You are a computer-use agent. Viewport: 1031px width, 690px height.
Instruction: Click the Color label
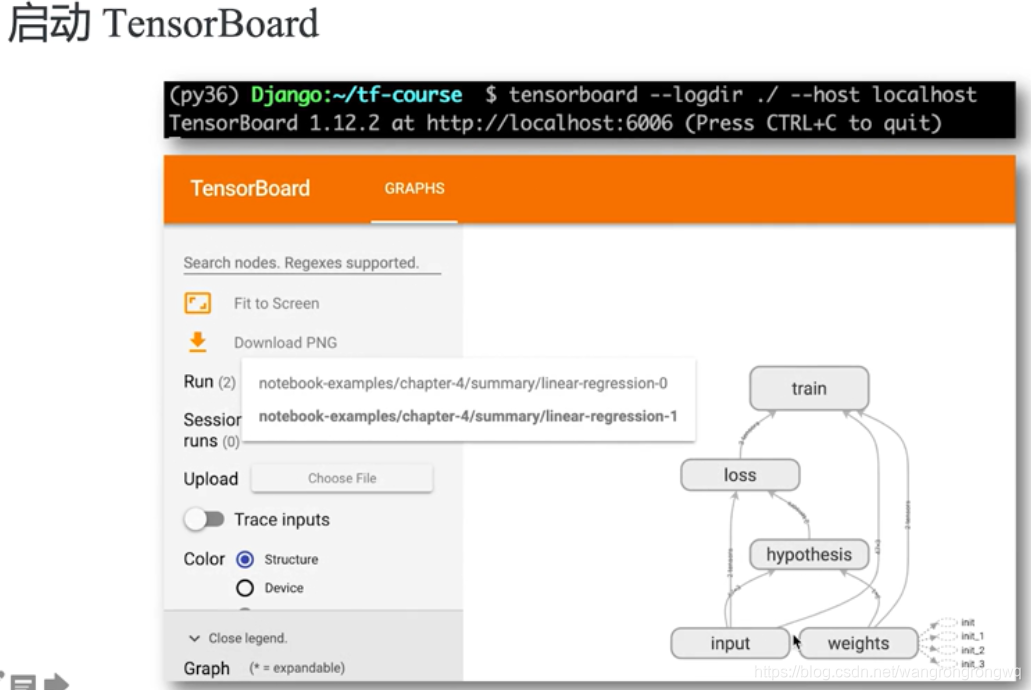204,559
